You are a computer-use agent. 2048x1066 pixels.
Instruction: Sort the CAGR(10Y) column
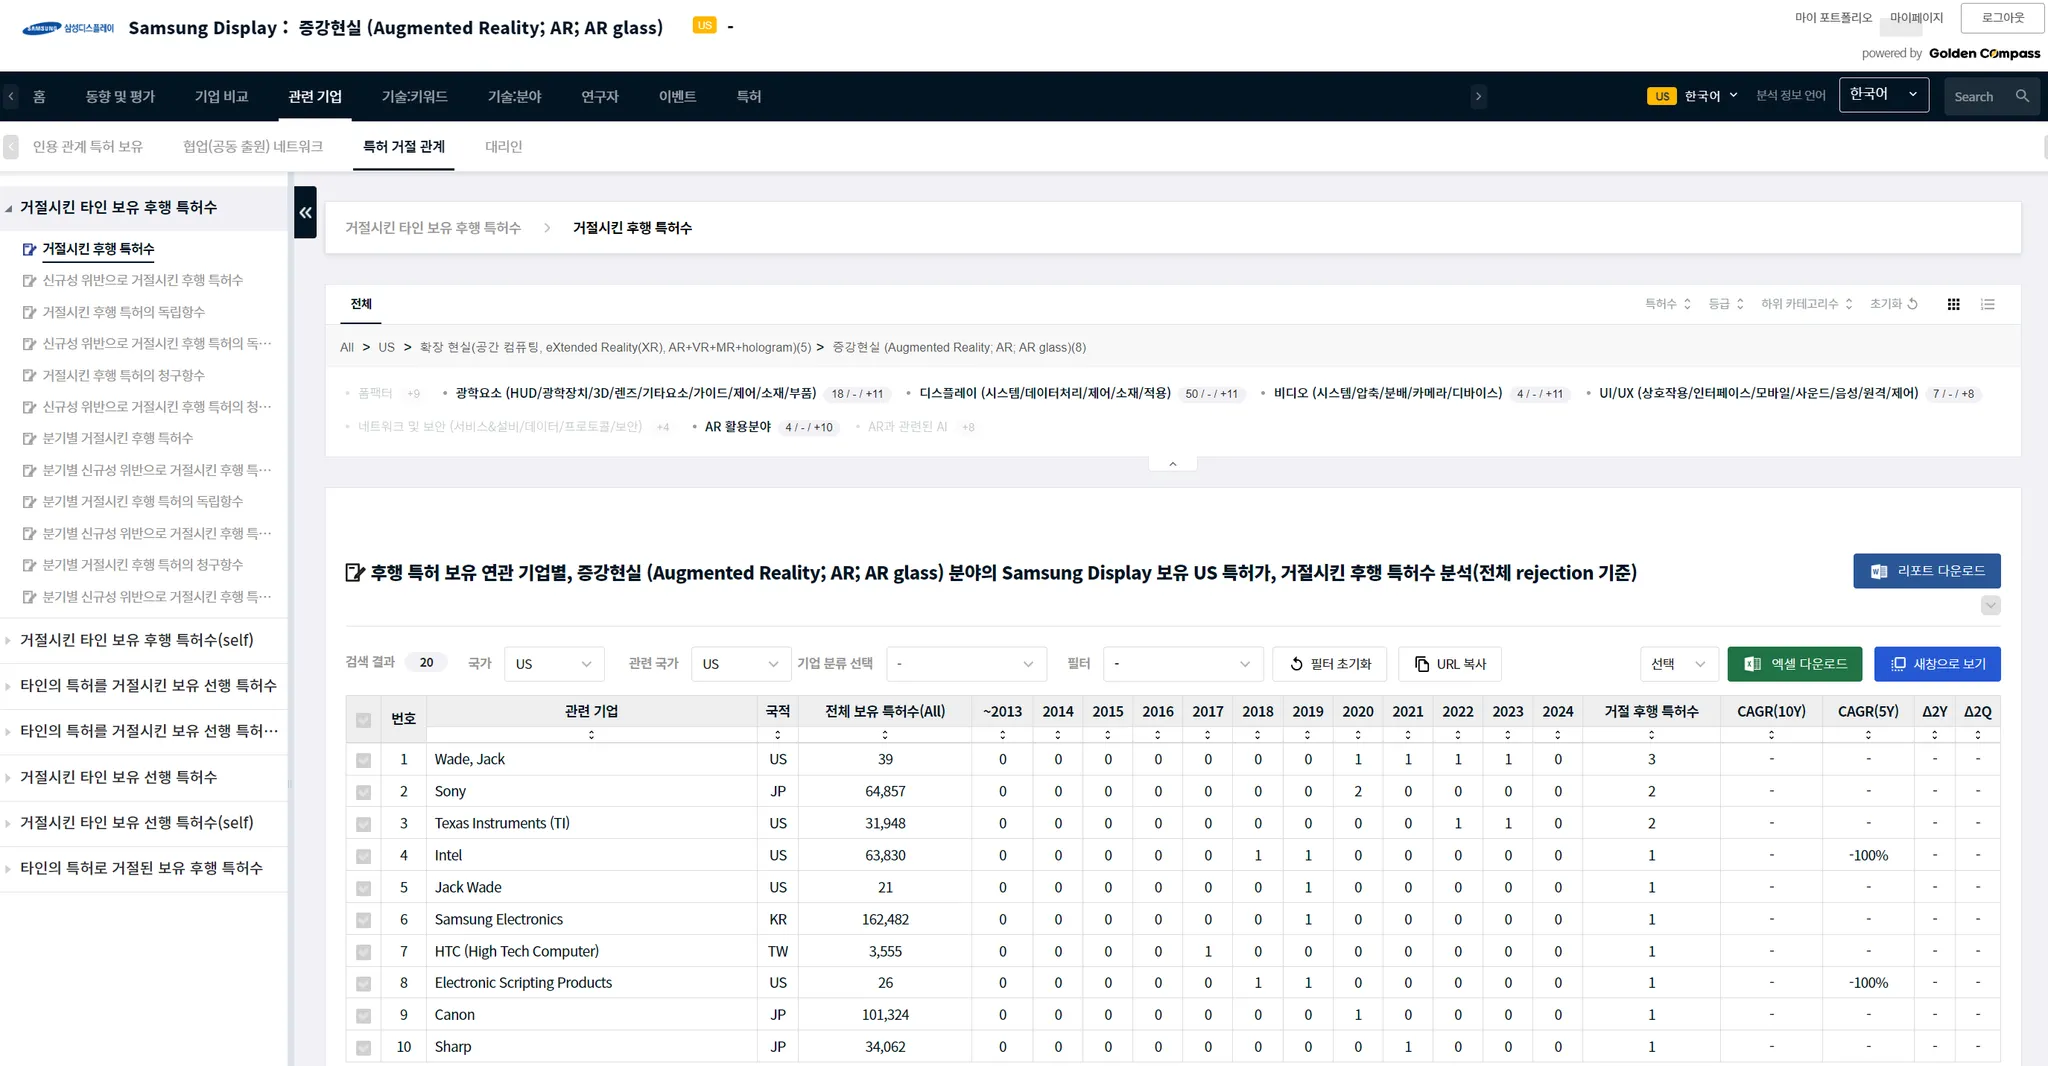1771,735
